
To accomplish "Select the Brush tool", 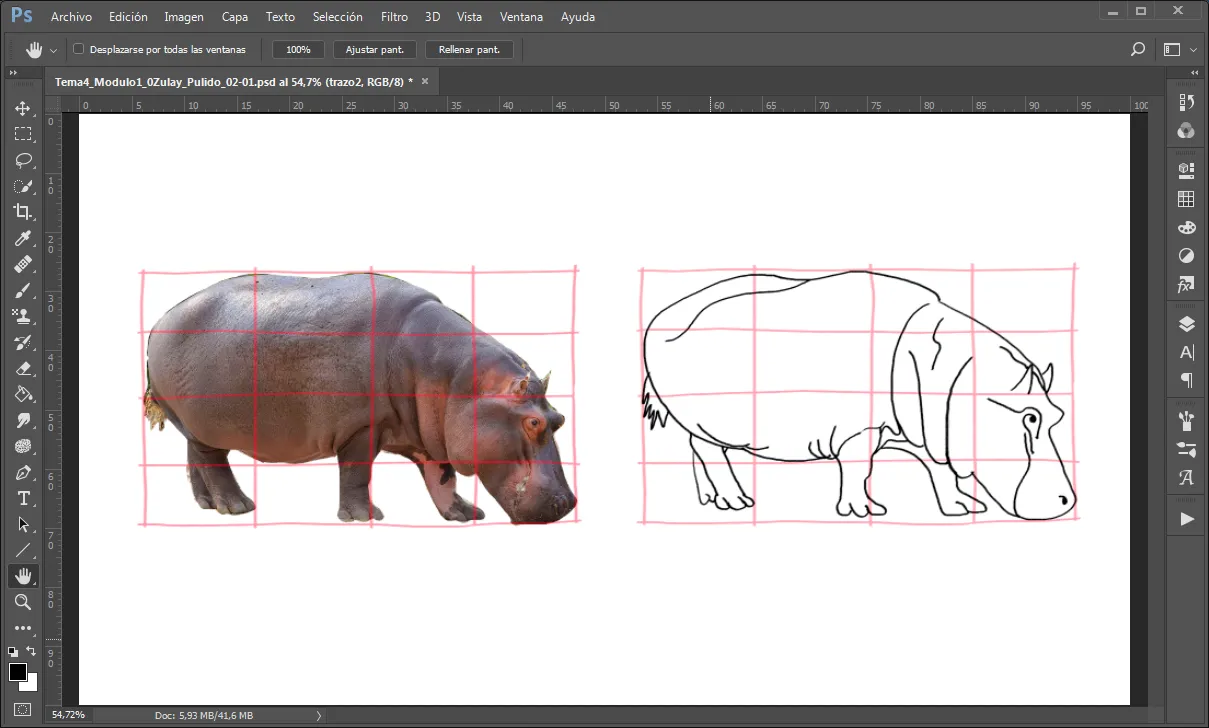I will click(22, 290).
